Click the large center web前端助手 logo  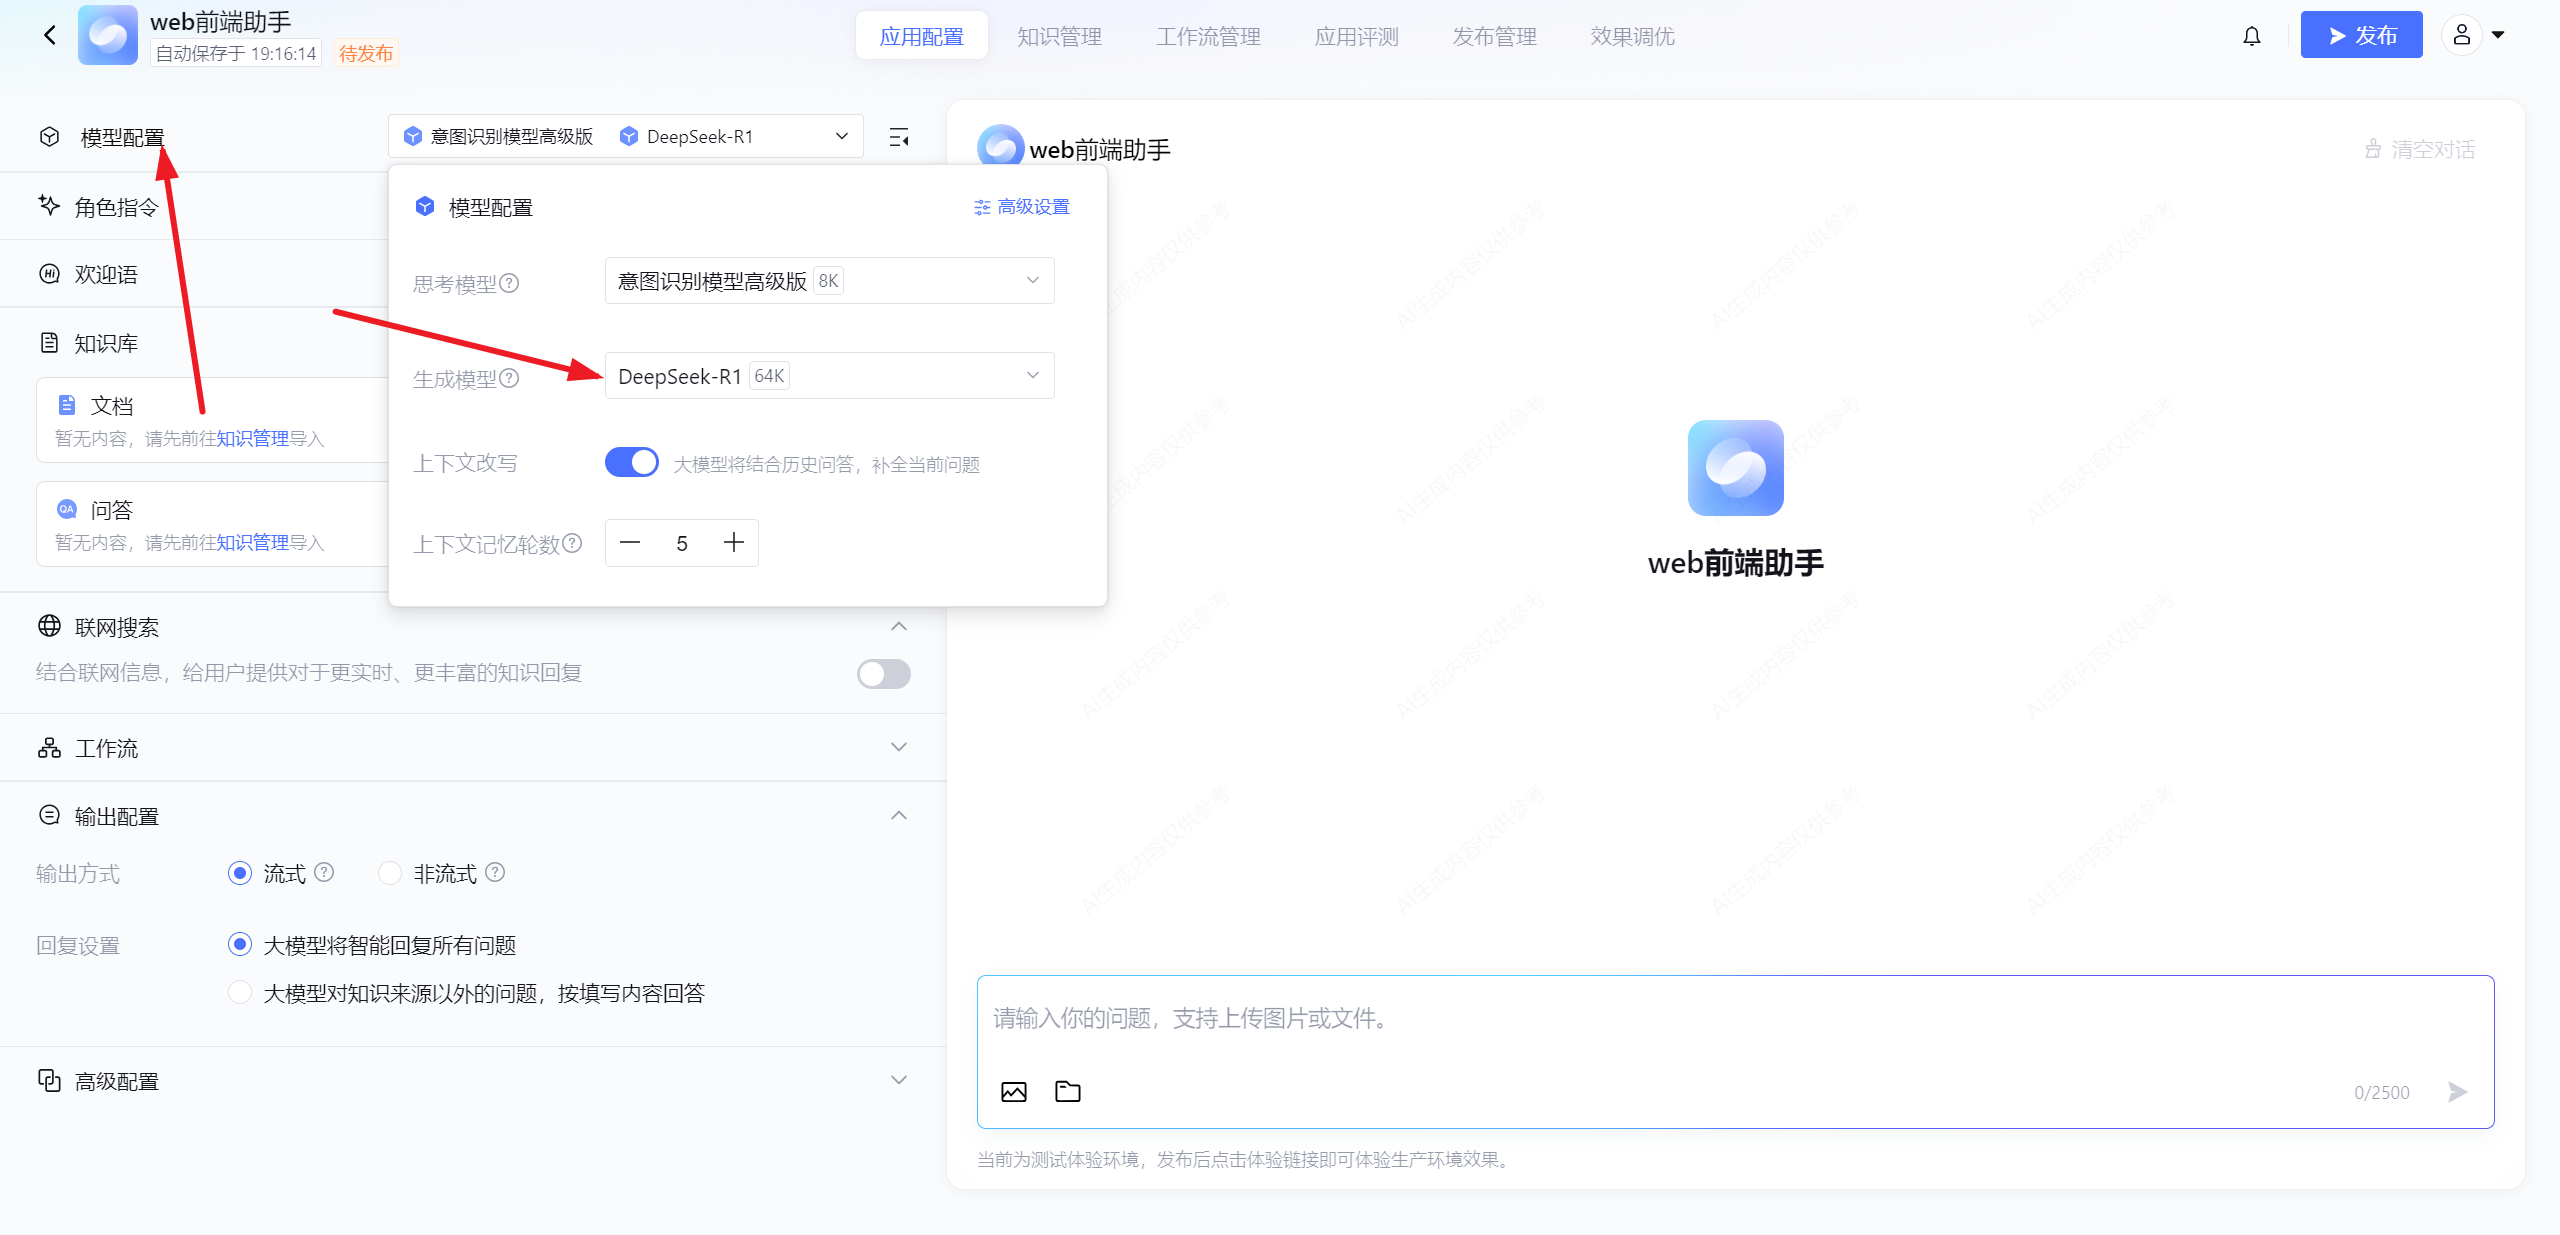click(1735, 468)
